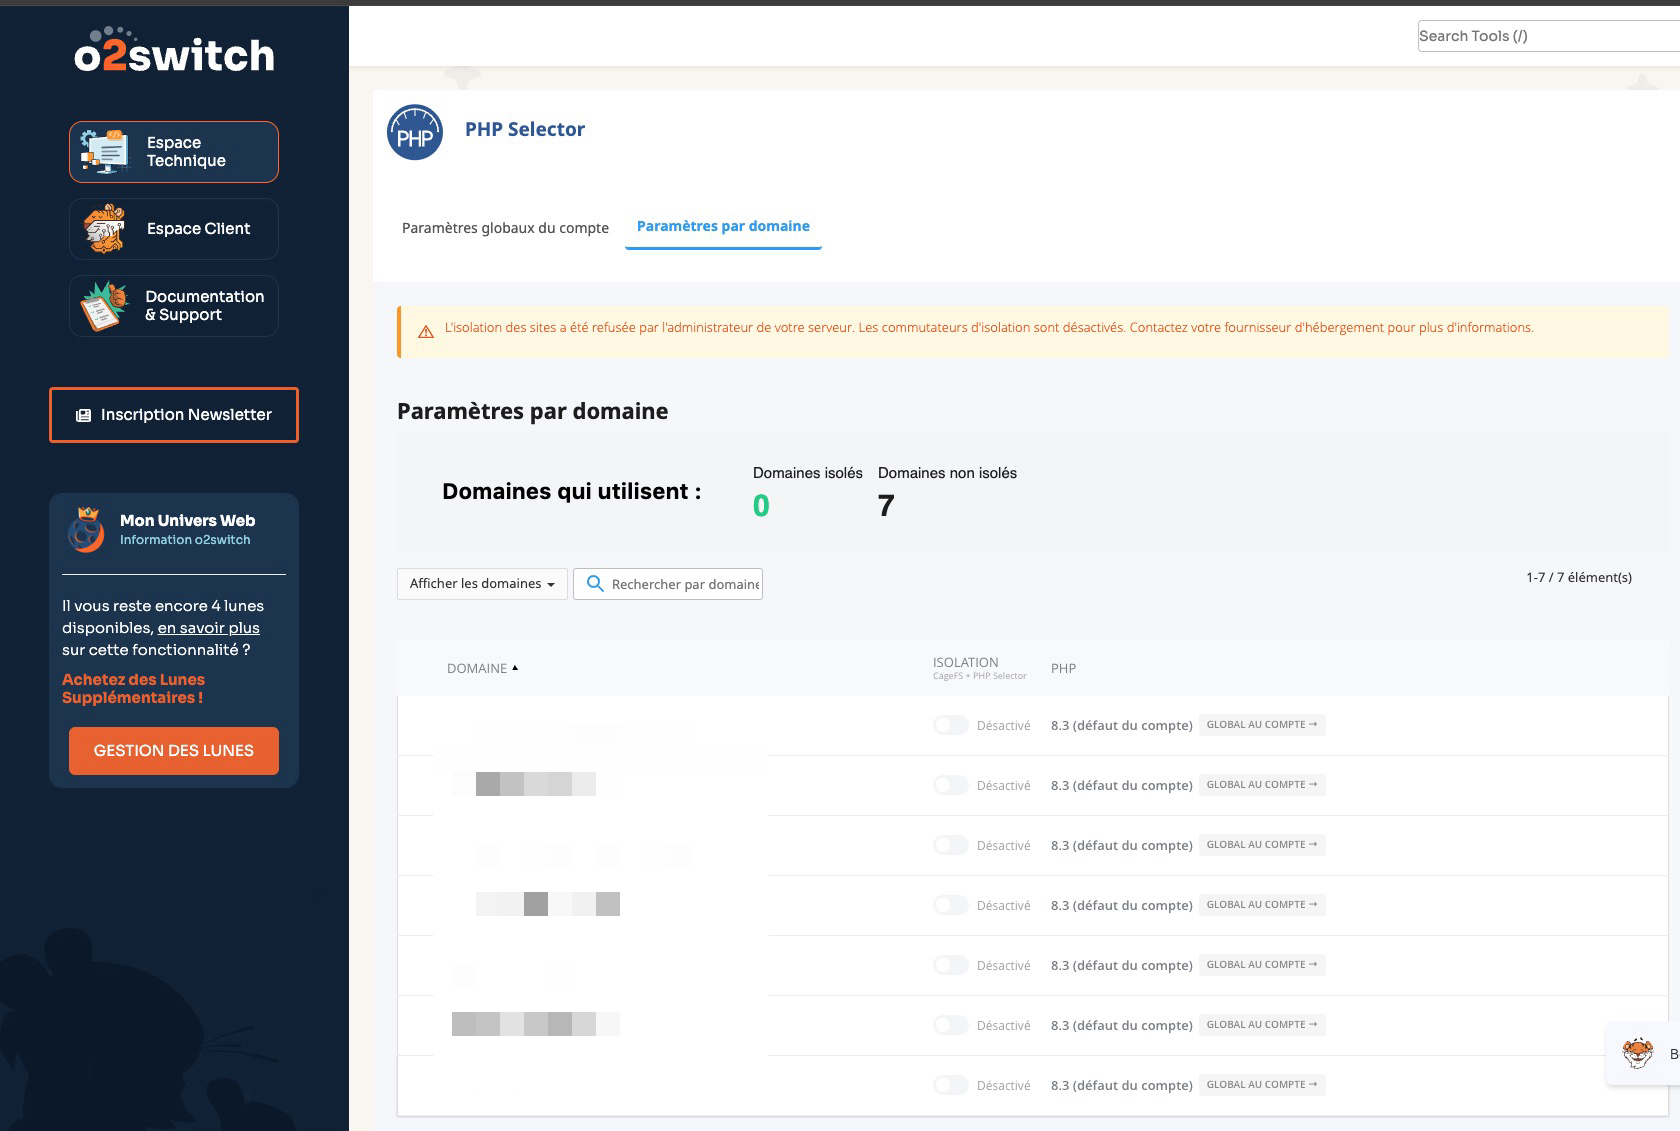Viewport: 1680px width, 1131px height.
Task: Click Achetez des Lunes Supplémentaires link
Action: [x=133, y=689]
